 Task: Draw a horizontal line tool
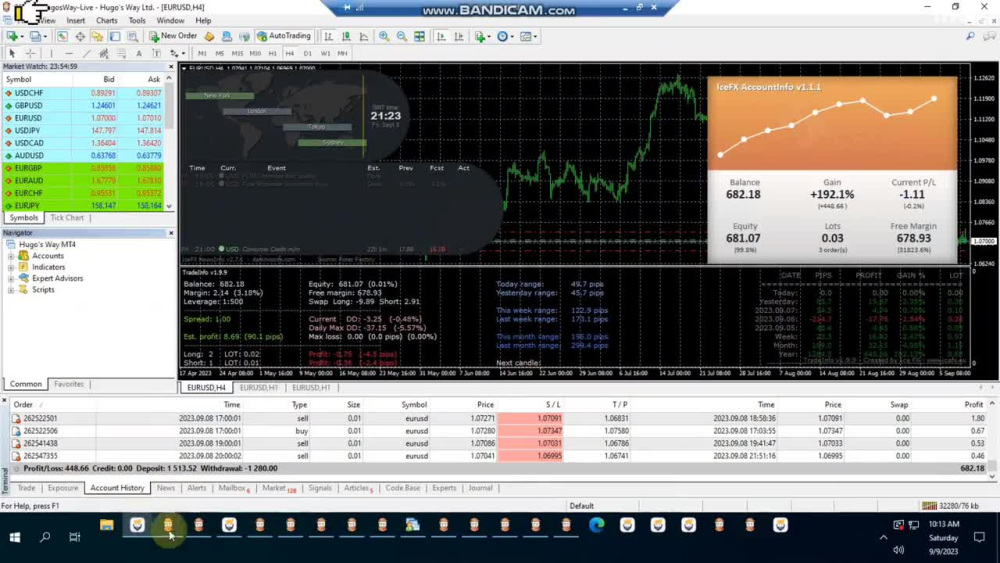click(x=69, y=54)
